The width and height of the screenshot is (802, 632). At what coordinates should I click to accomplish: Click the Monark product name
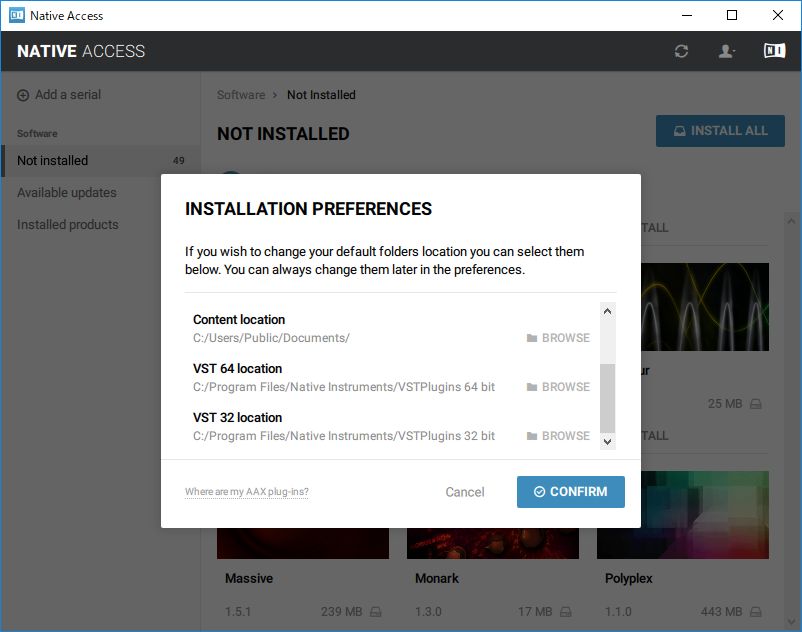click(x=437, y=578)
